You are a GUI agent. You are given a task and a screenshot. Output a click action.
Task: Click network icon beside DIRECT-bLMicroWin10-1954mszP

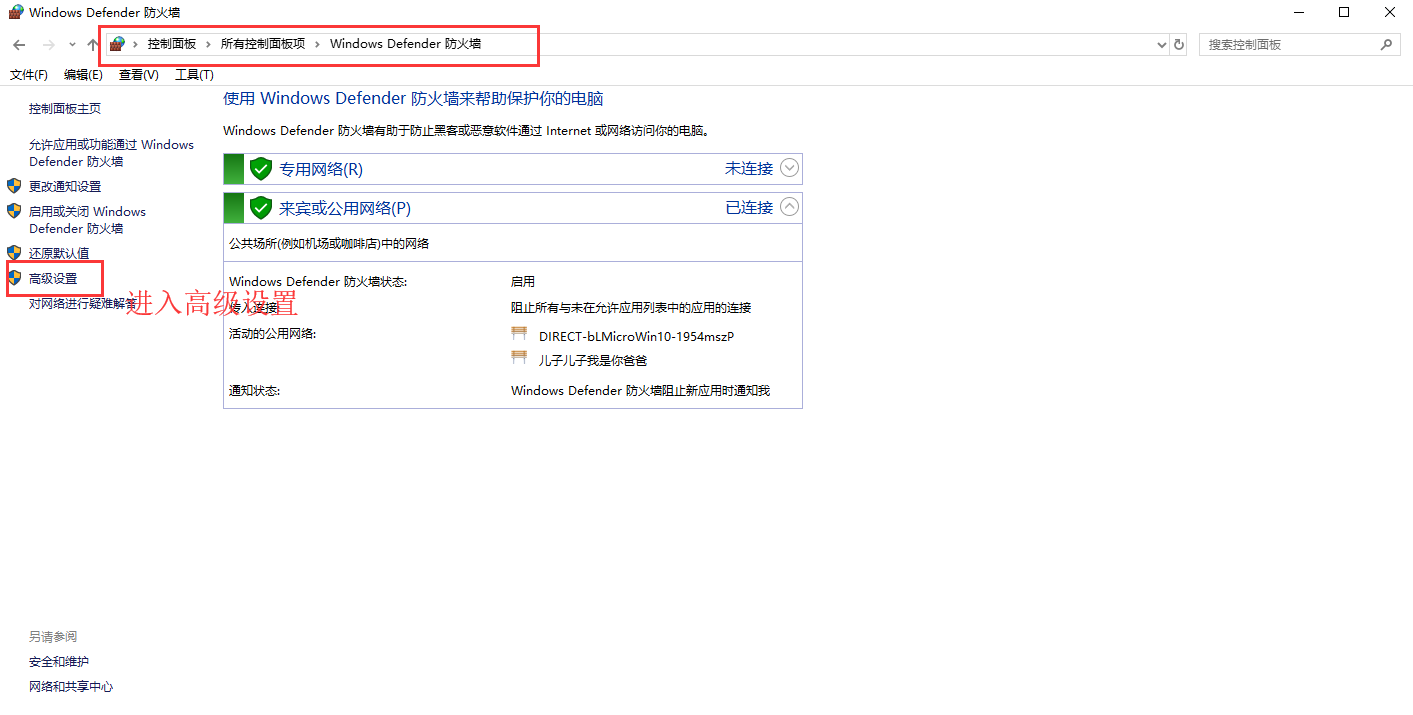click(519, 334)
